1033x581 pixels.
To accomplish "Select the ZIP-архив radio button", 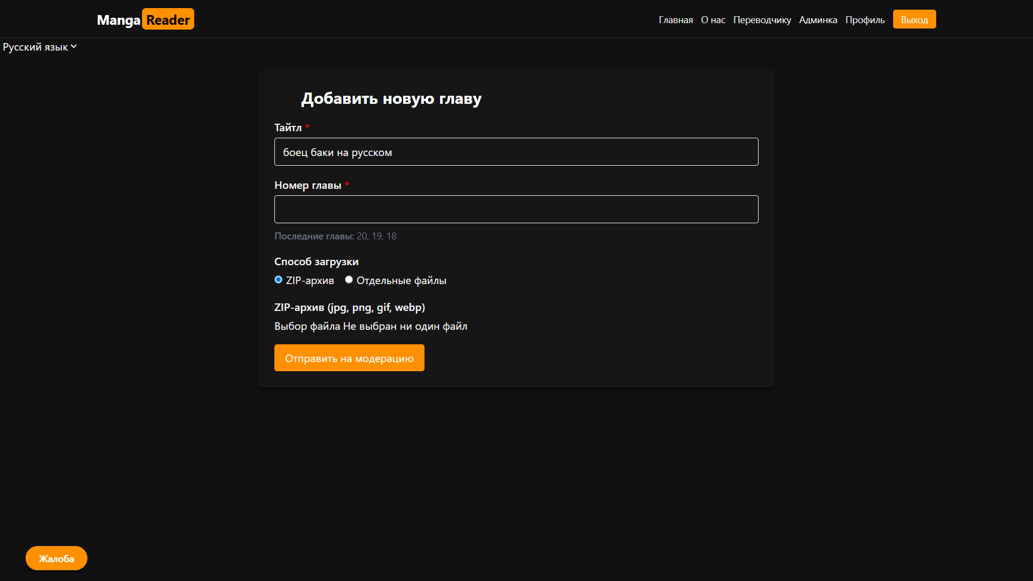I will 278,280.
